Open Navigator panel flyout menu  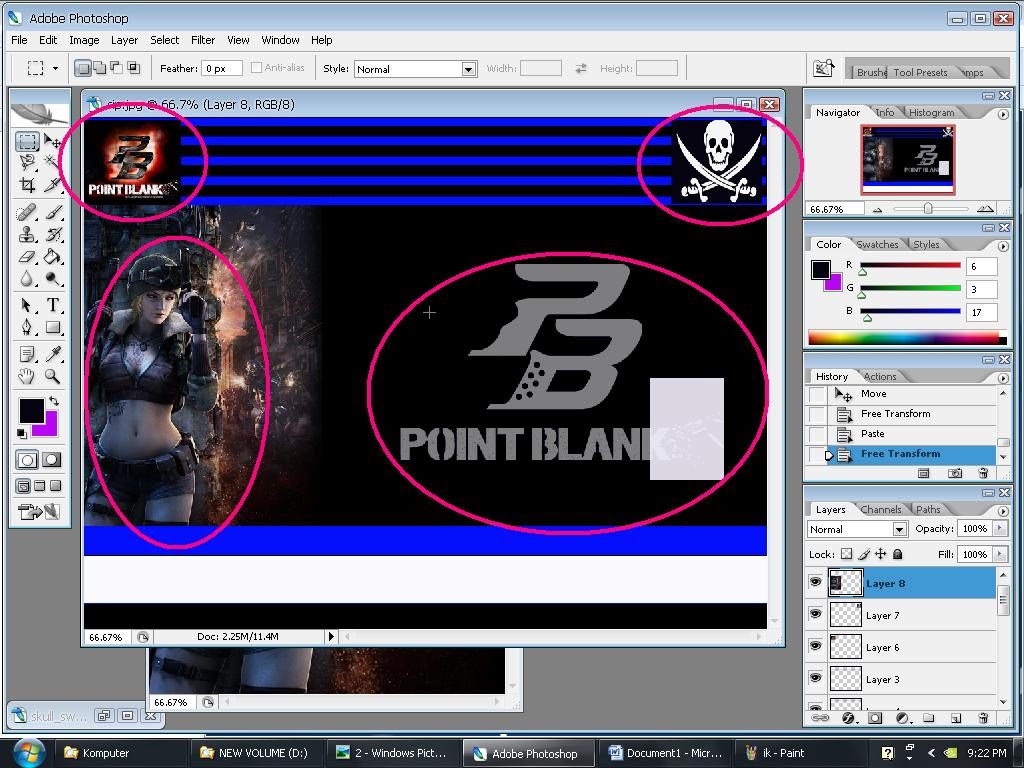[1003, 114]
